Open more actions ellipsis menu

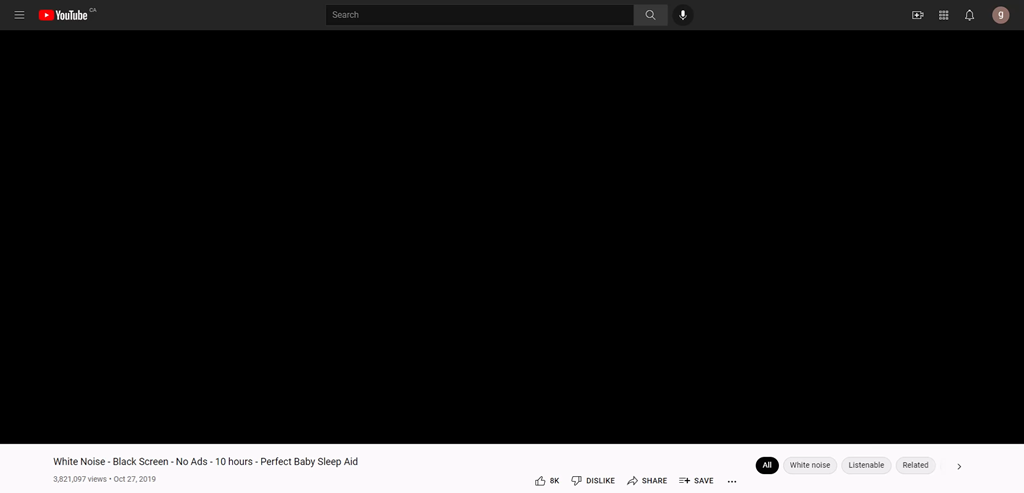(x=732, y=481)
